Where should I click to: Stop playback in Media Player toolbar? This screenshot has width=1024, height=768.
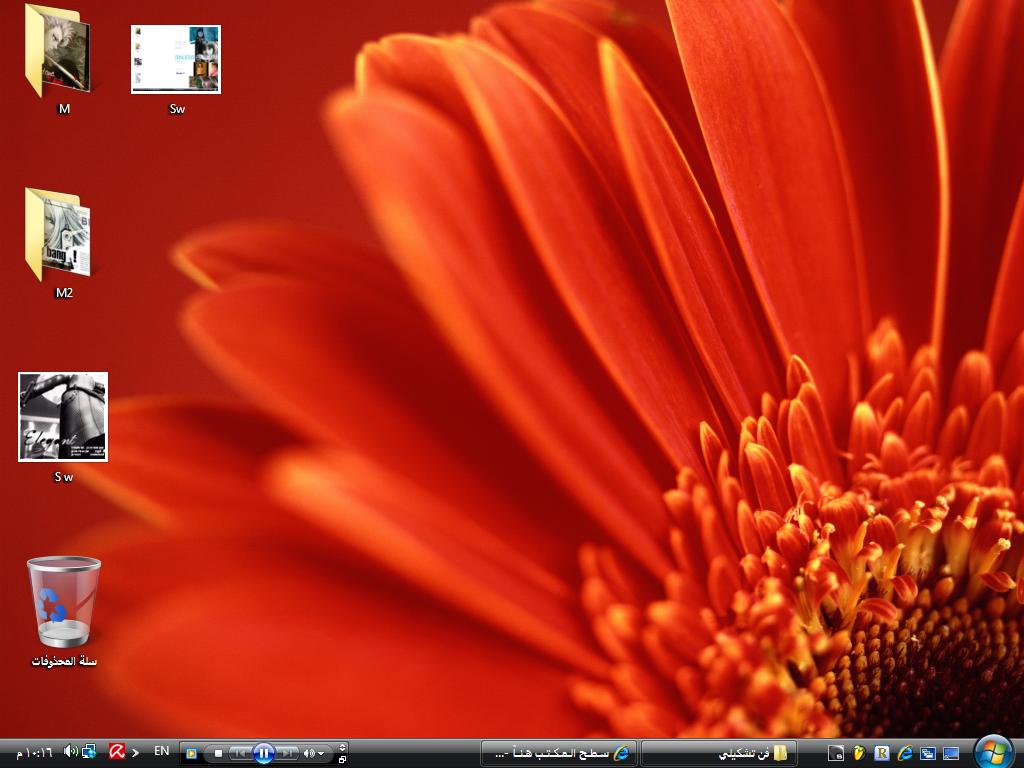click(x=218, y=753)
